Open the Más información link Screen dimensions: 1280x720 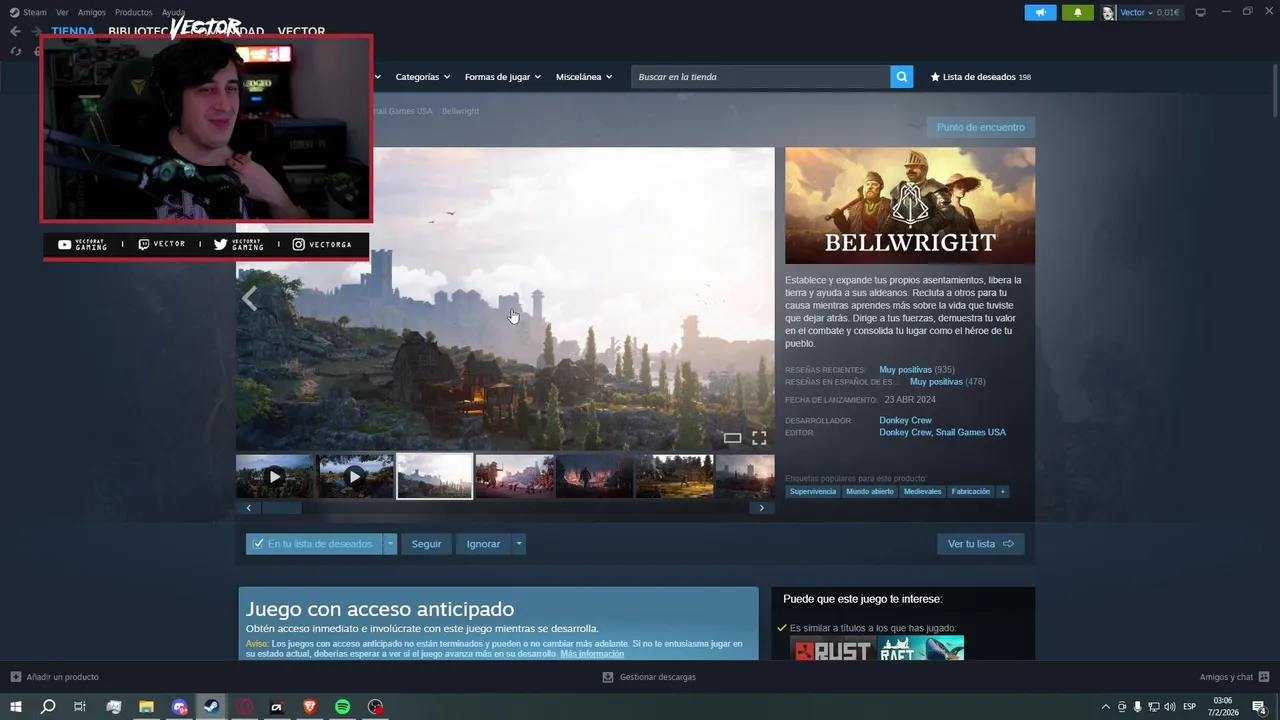pos(592,654)
